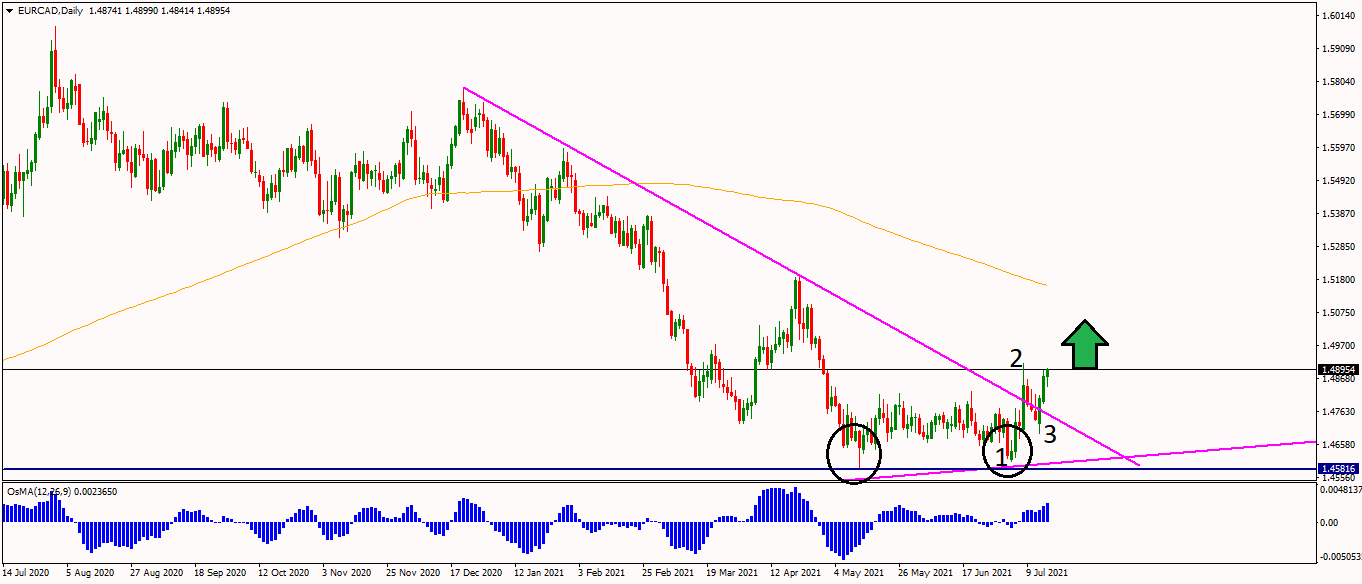Click the 1.60174 price axis label
1362x584 pixels.
[1336, 16]
